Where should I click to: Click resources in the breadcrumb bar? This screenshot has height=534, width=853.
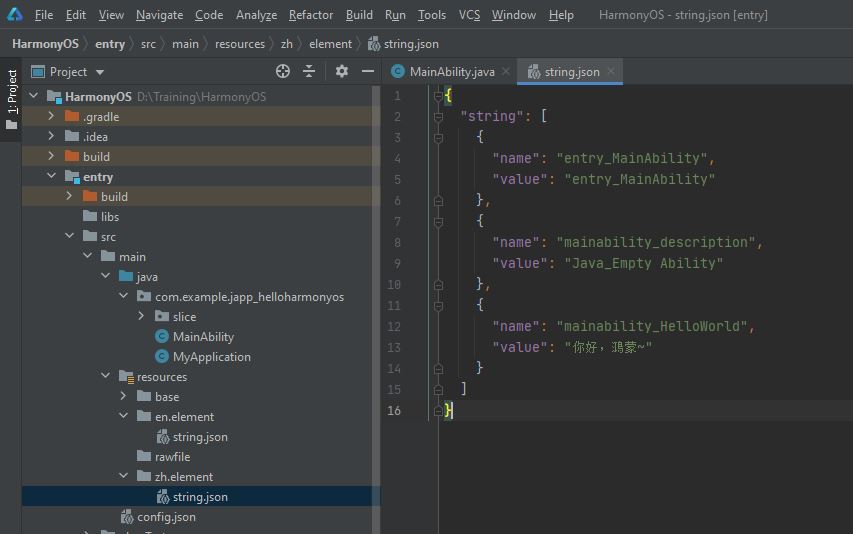(240, 44)
